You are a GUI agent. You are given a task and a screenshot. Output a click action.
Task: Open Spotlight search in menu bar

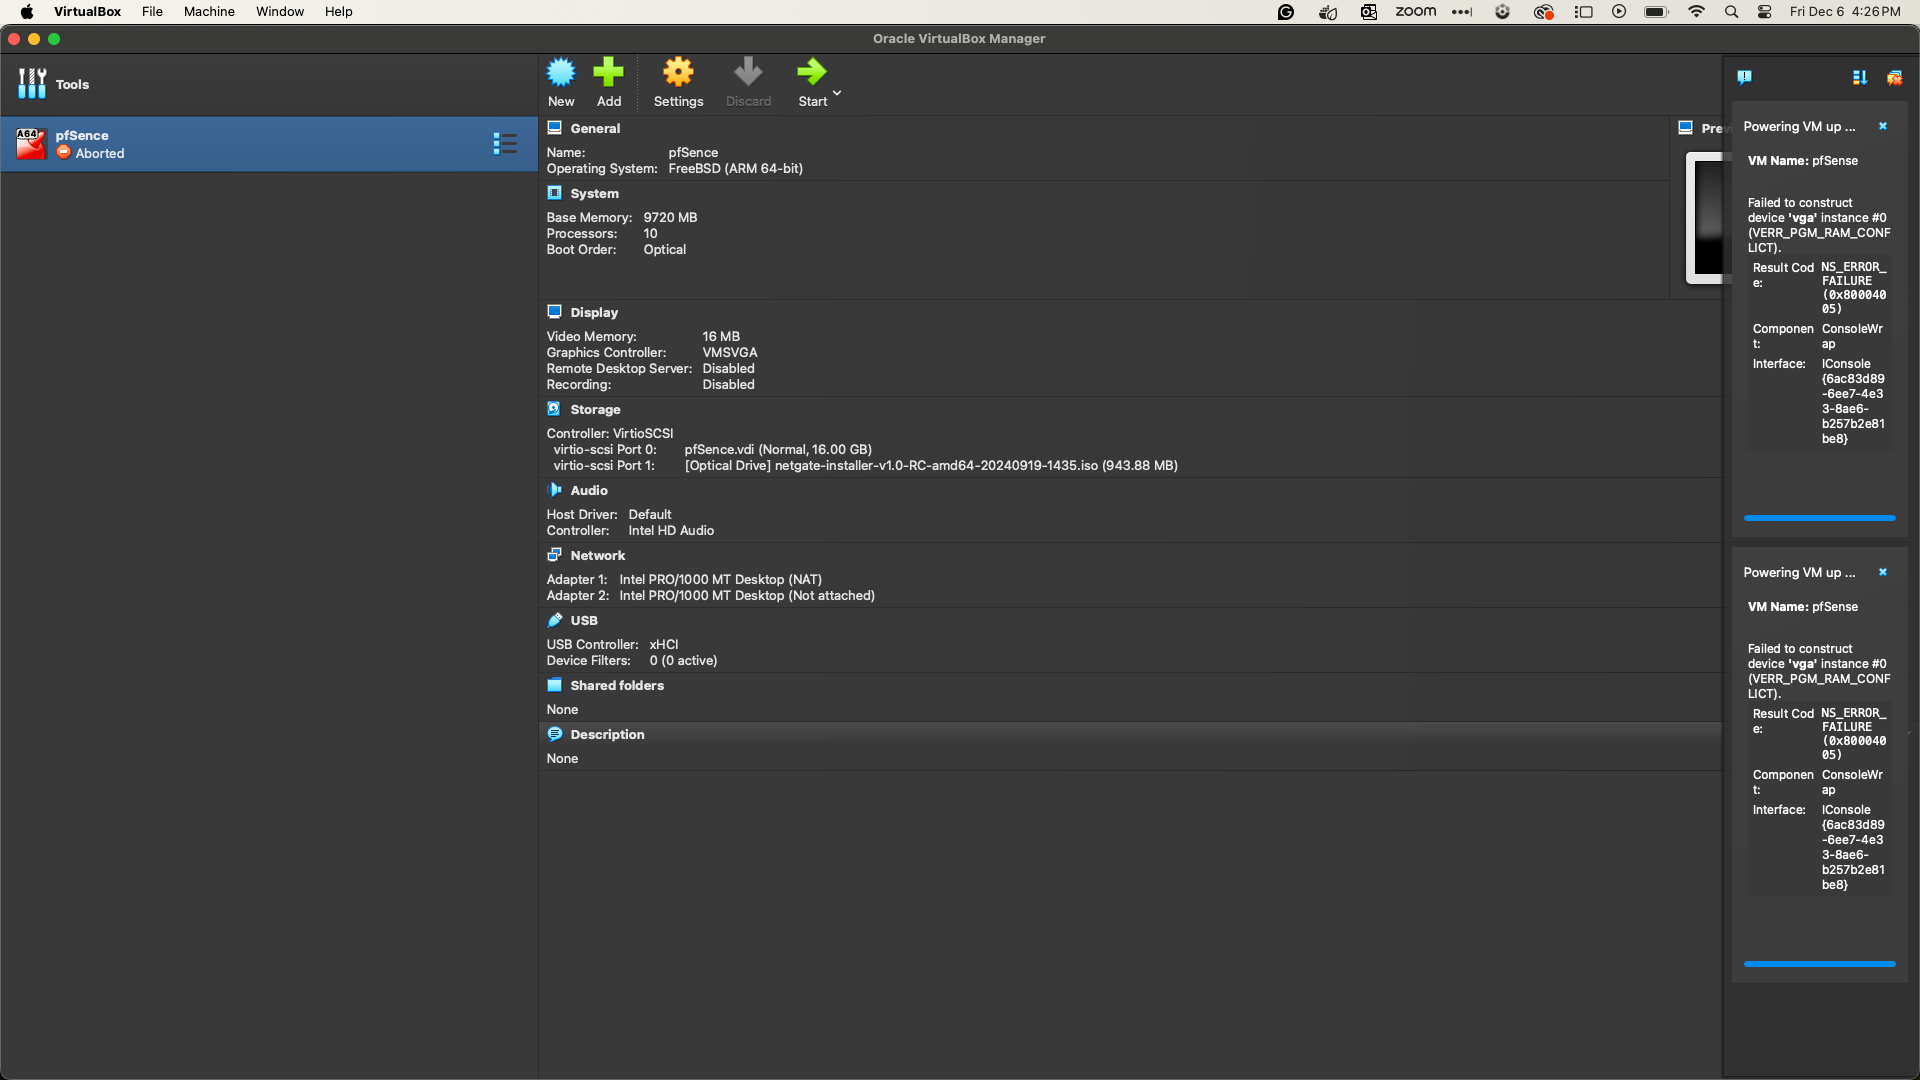click(x=1731, y=11)
